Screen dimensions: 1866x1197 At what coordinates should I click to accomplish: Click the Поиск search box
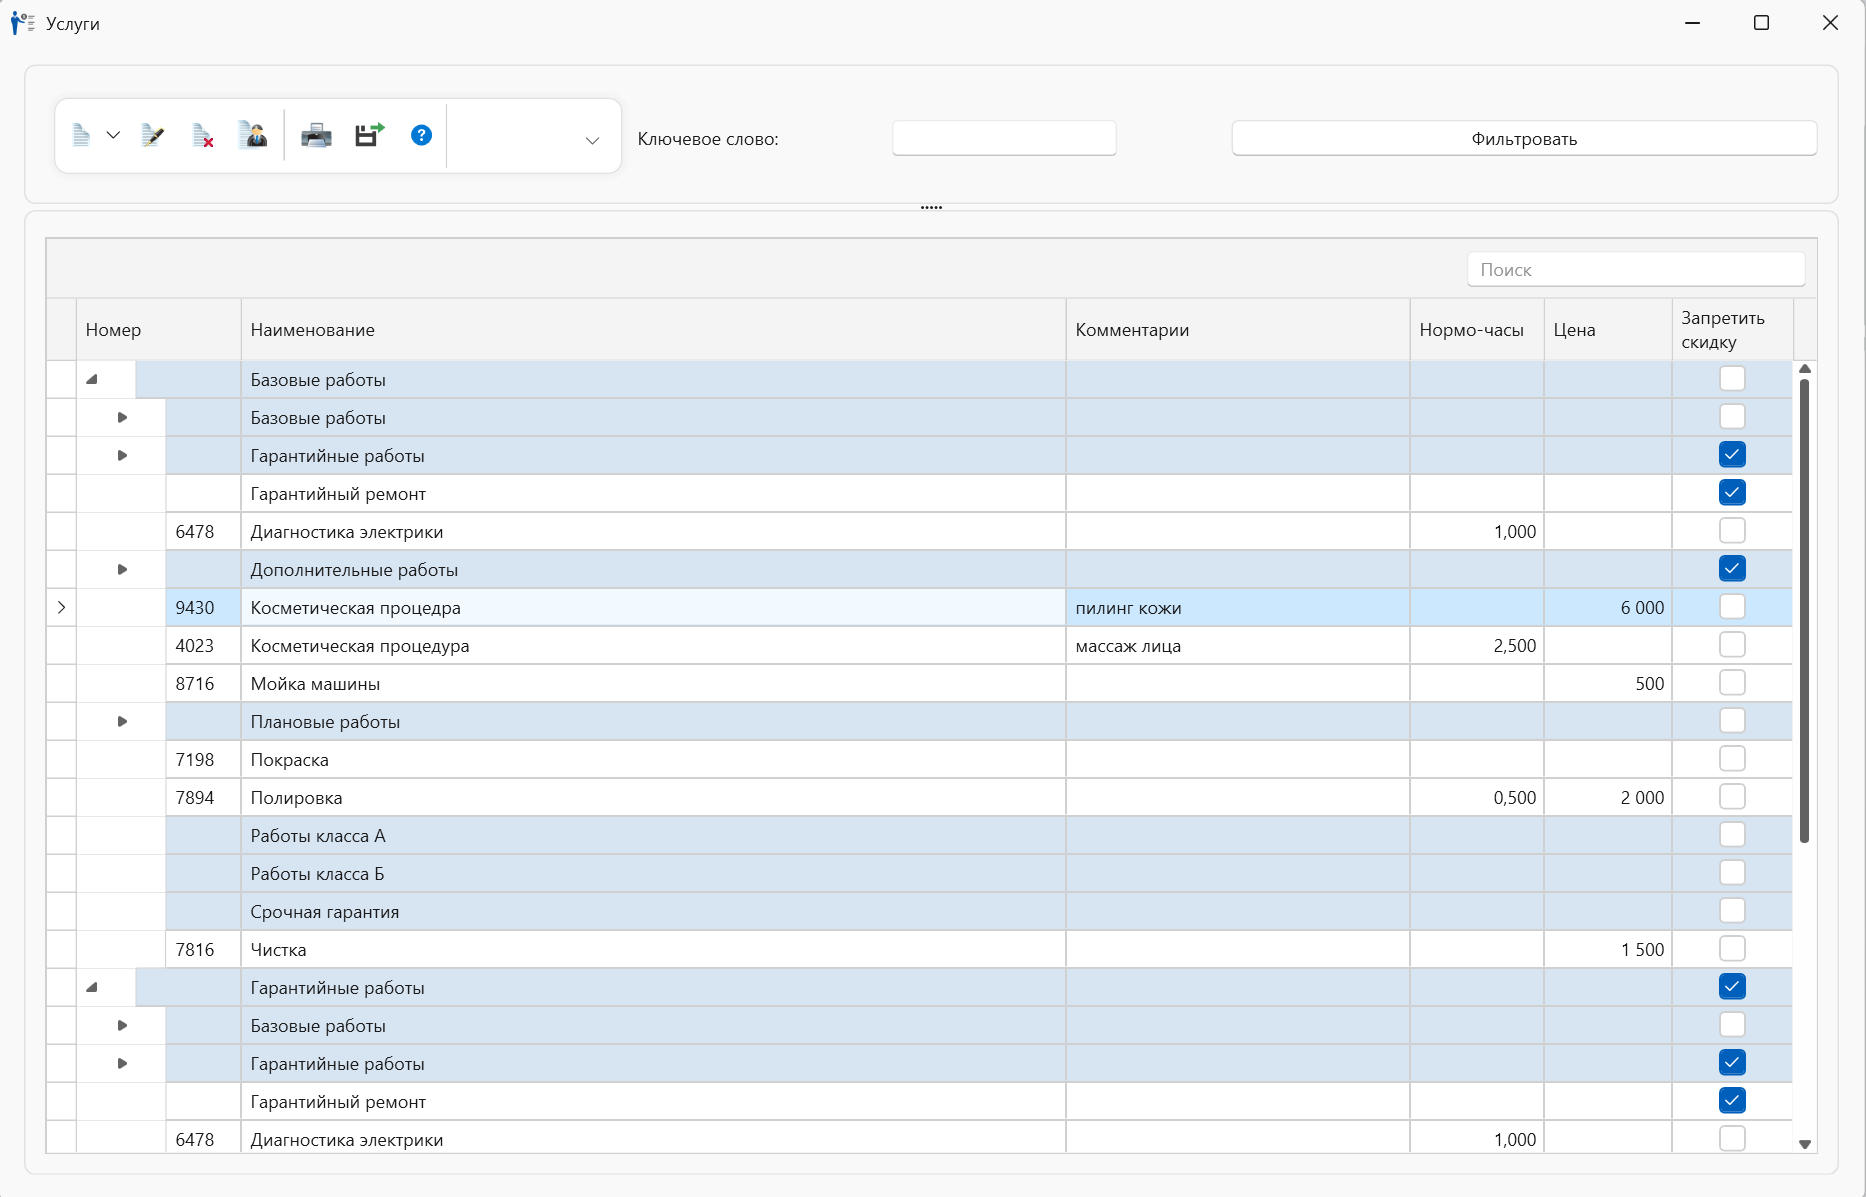click(x=1636, y=269)
